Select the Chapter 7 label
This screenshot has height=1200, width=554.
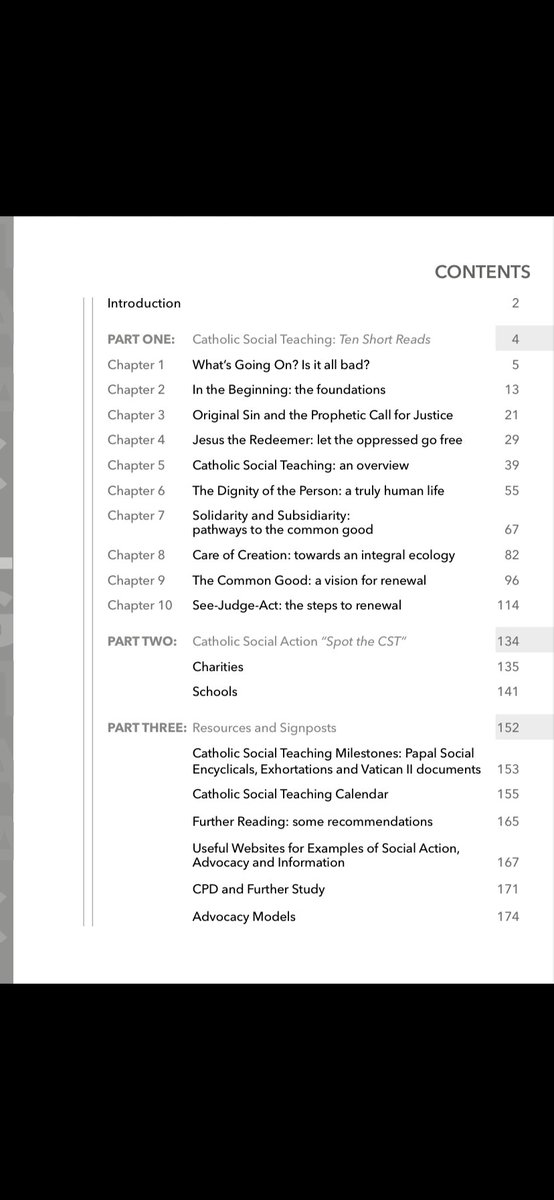click(x=136, y=516)
